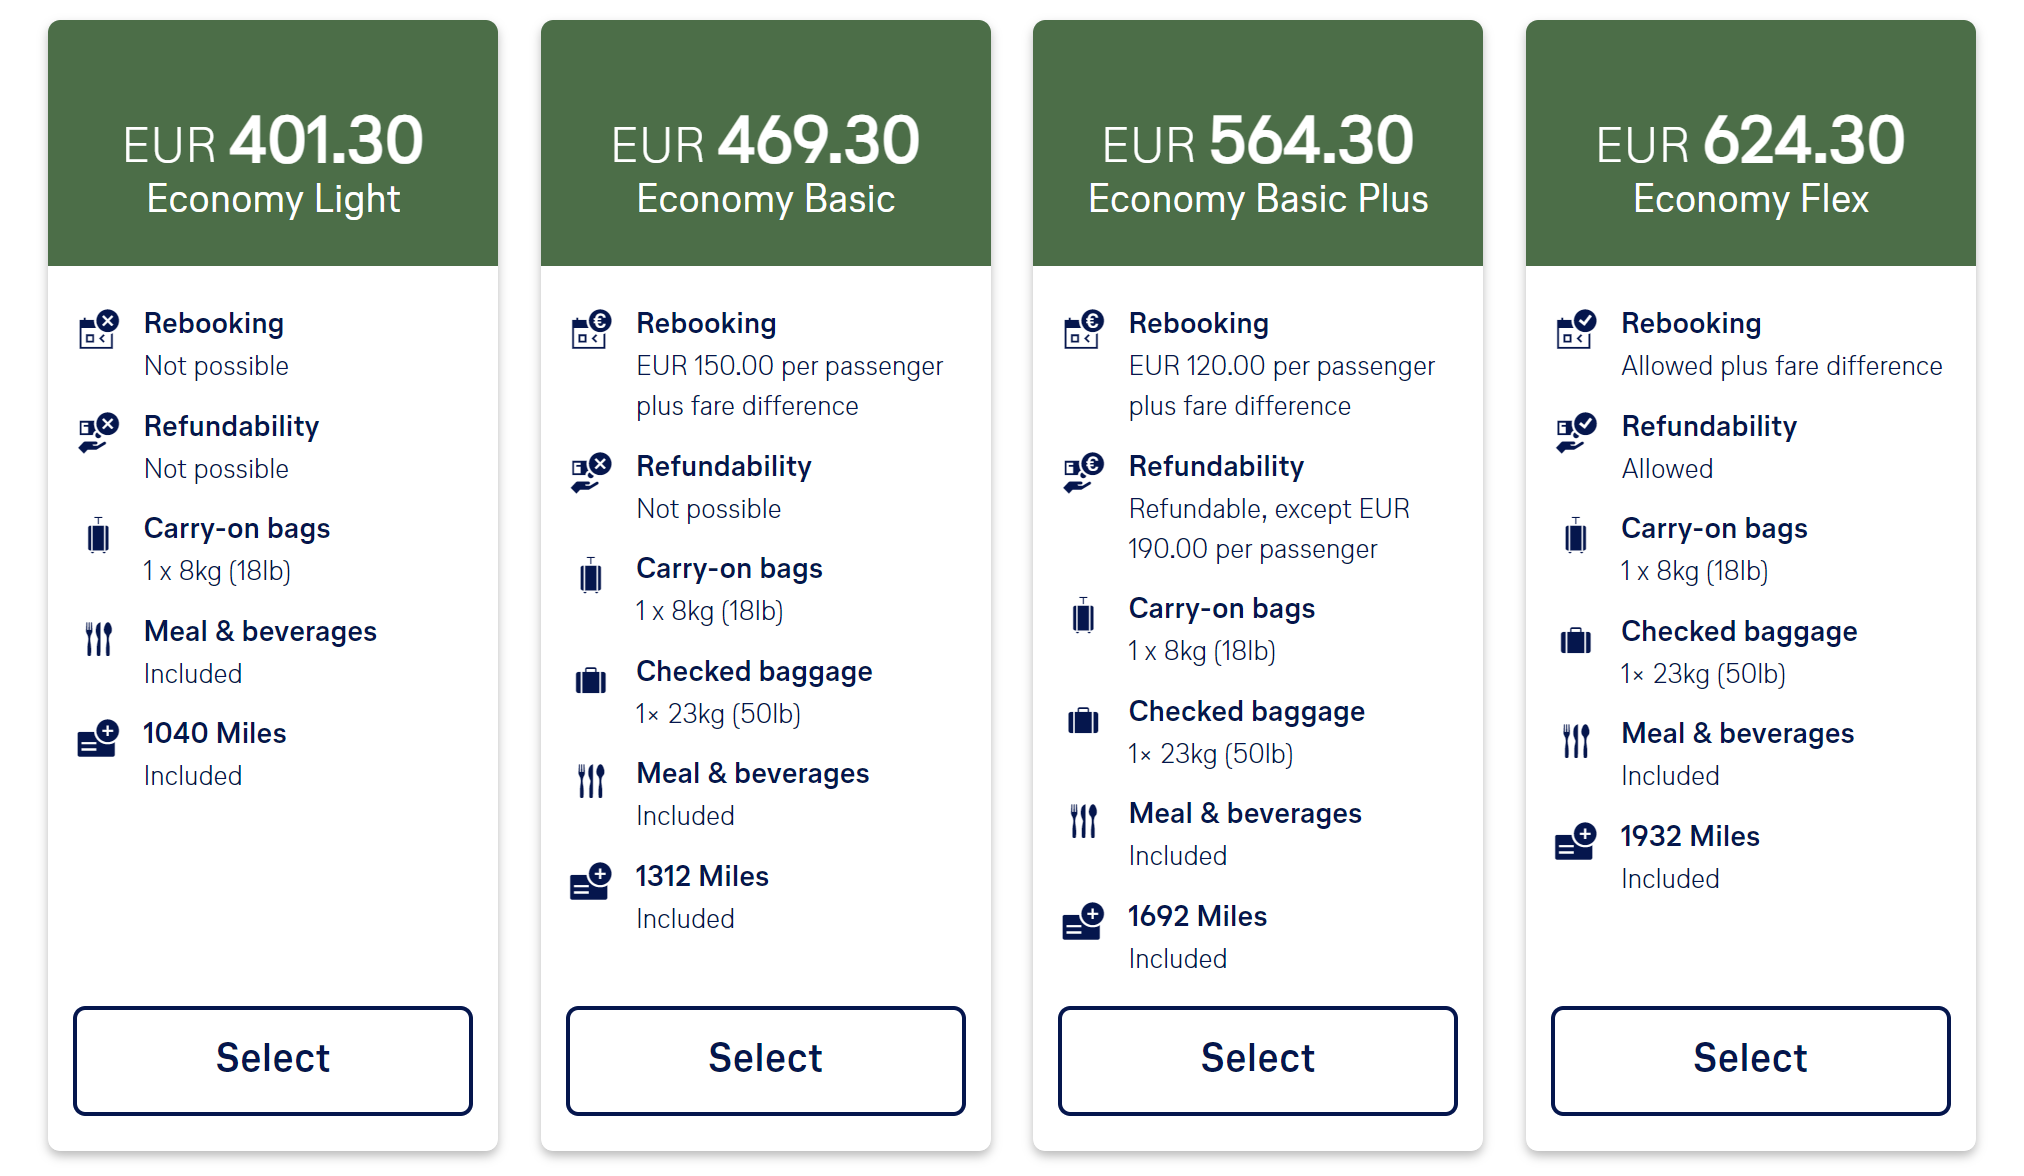Click the Economy Light refundability icon

pyautogui.click(x=98, y=432)
